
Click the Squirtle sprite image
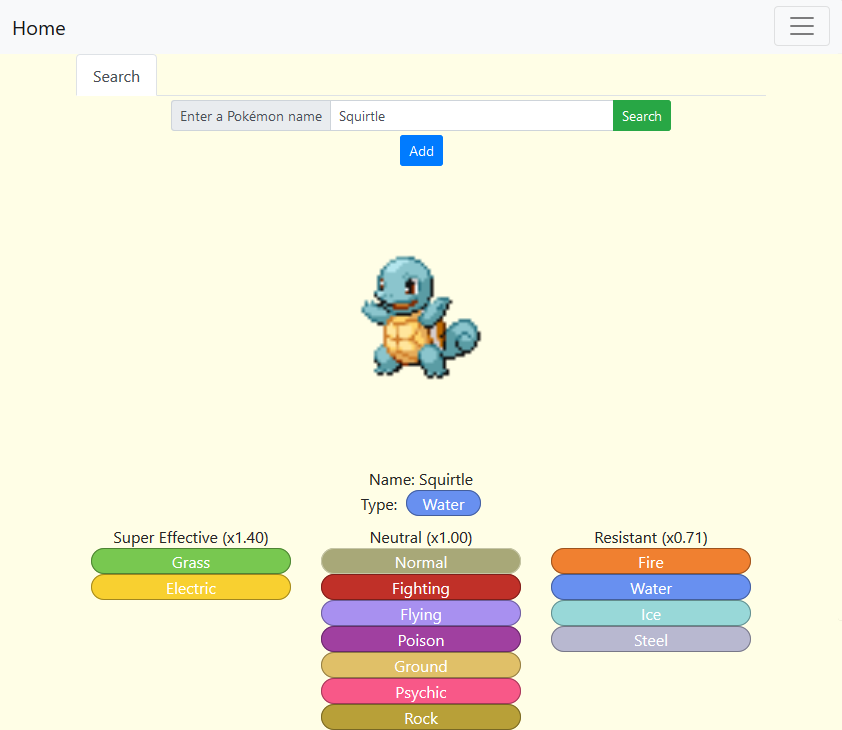pyautogui.click(x=421, y=317)
